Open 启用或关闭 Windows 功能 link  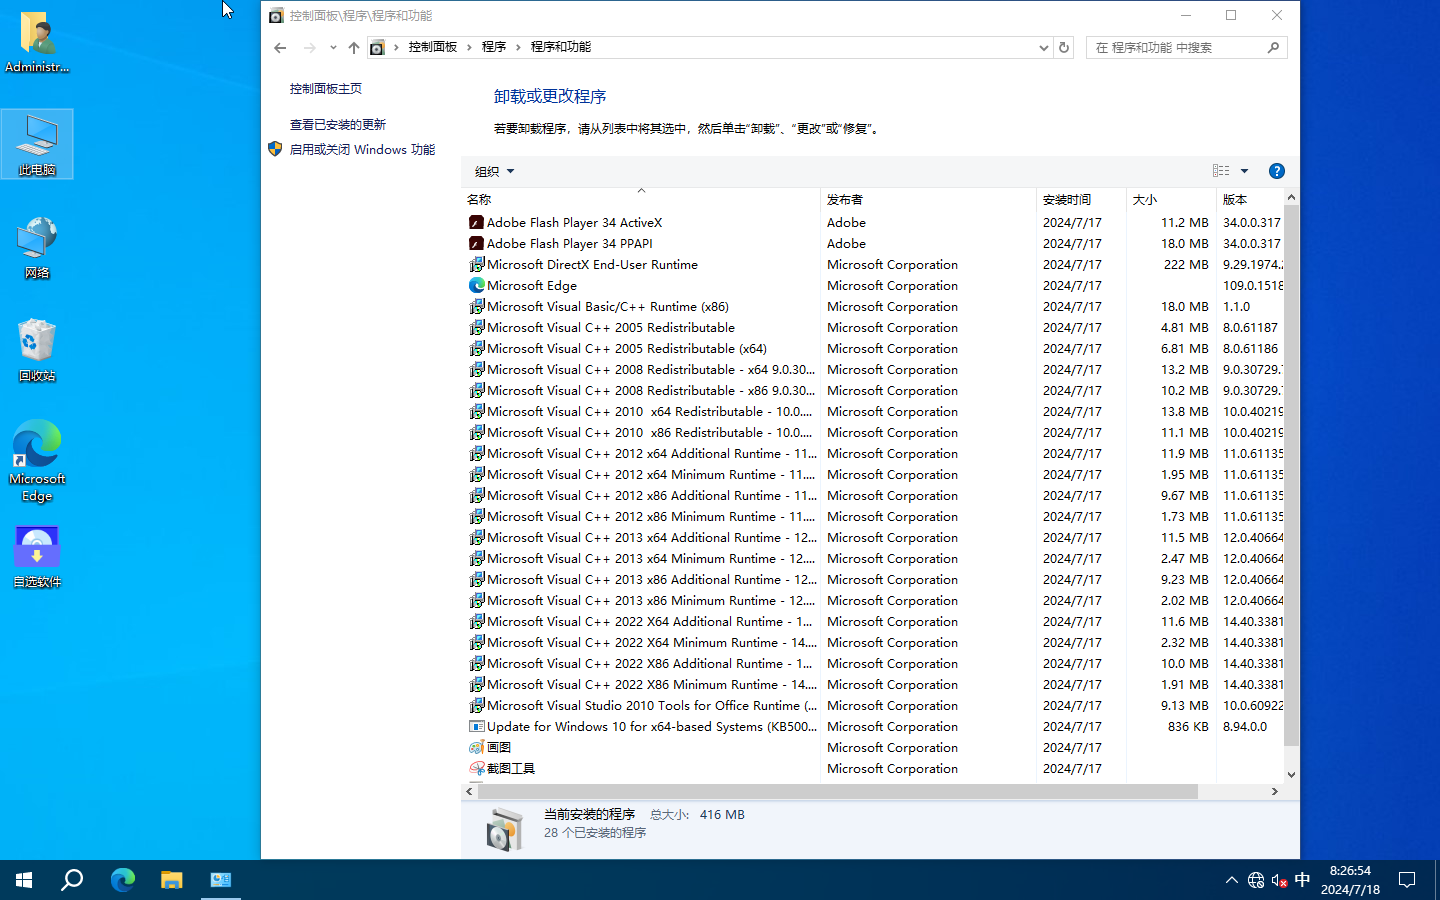point(362,150)
